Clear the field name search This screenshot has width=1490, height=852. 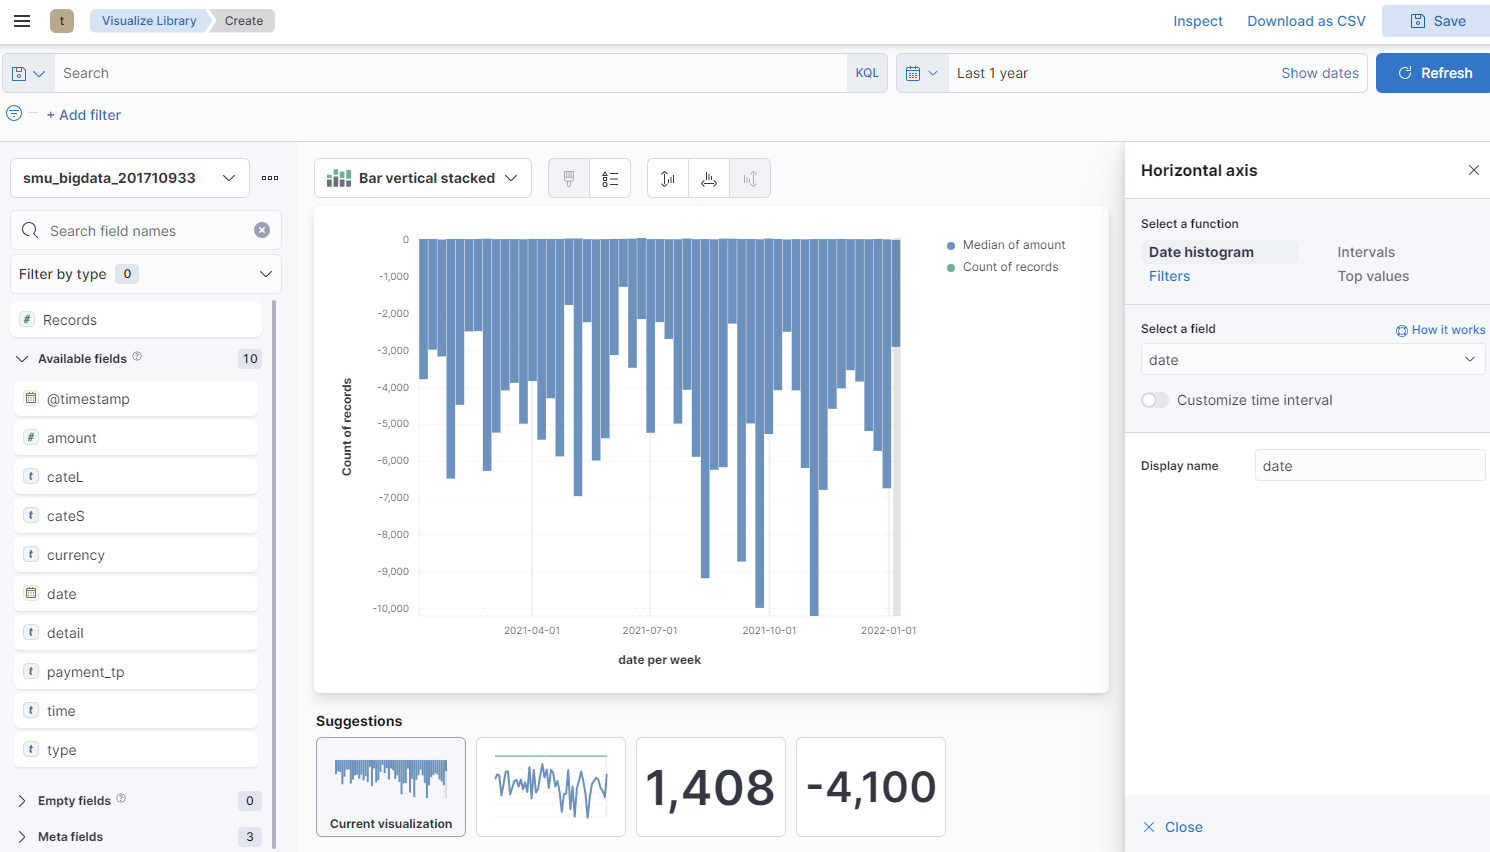pos(262,230)
